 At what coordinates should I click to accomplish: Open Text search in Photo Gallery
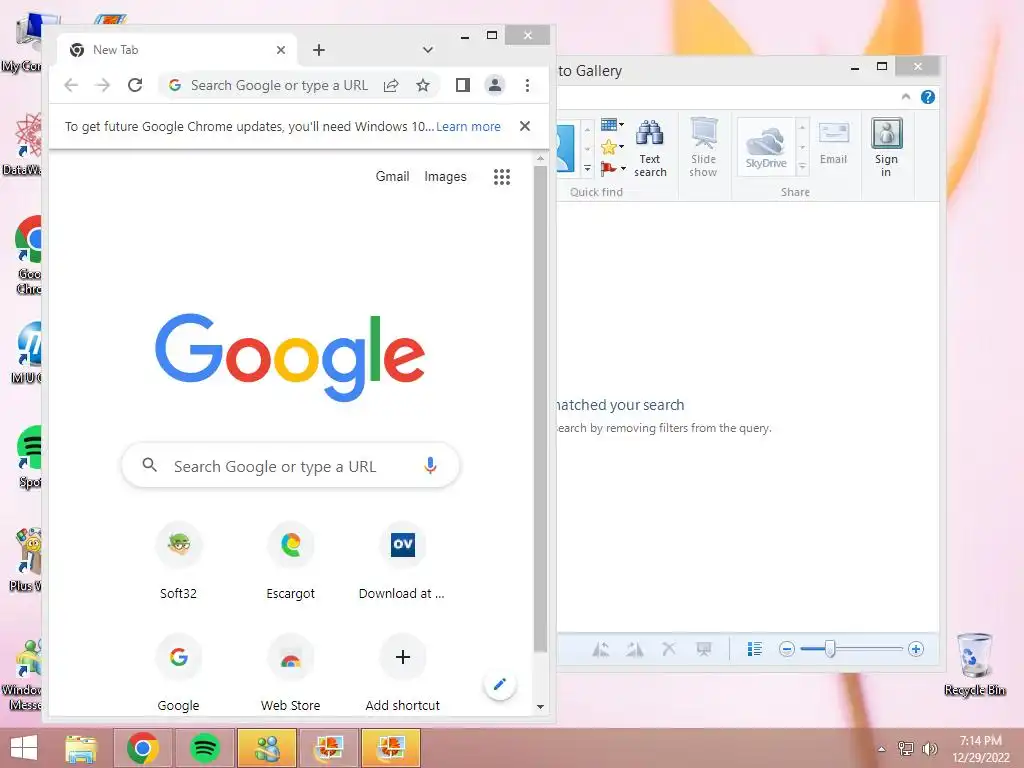pos(650,149)
